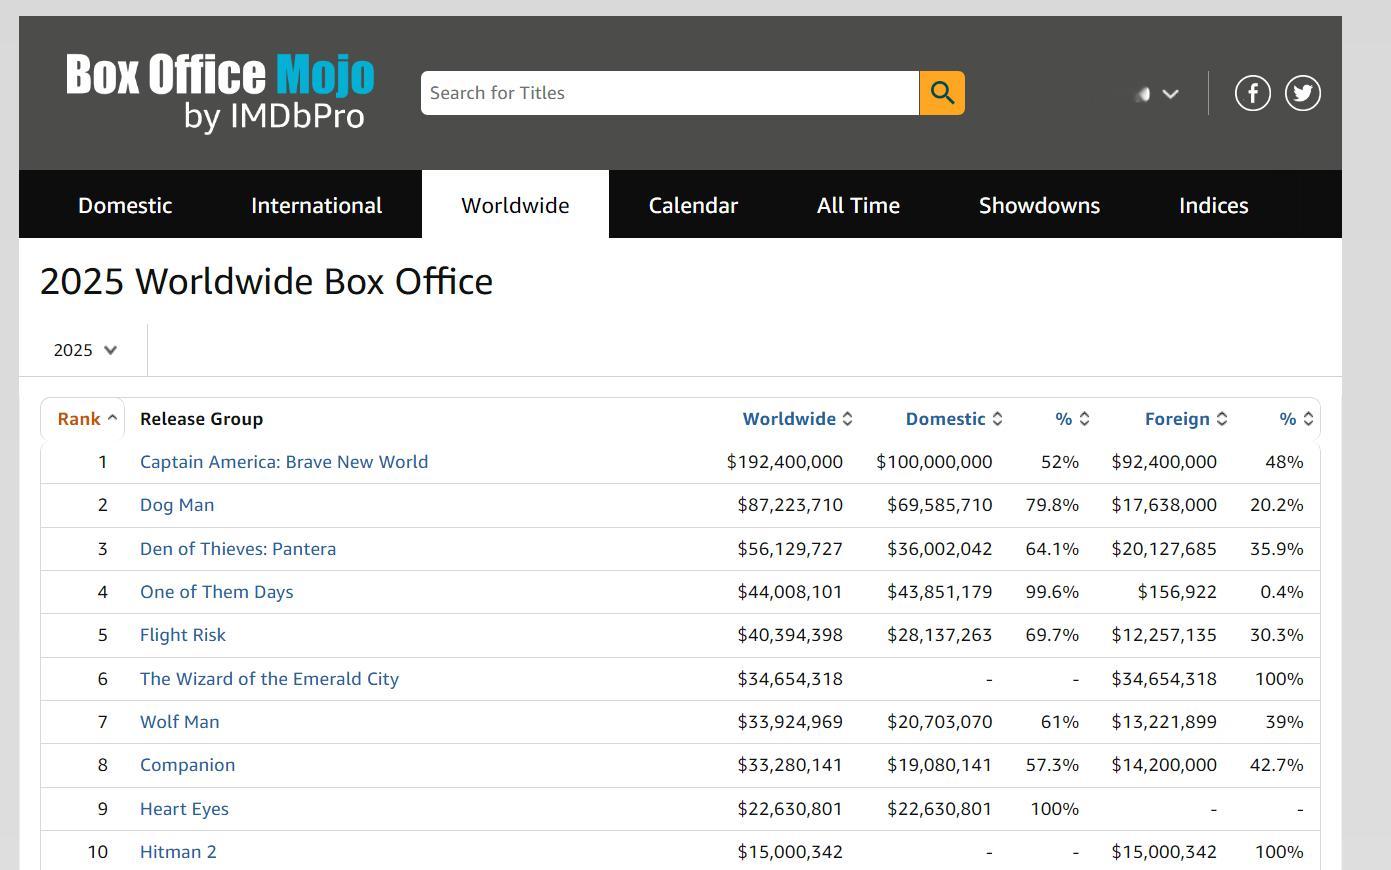Click the Box Office Mojo logo
Image resolution: width=1391 pixels, height=870 pixels.
(220, 92)
